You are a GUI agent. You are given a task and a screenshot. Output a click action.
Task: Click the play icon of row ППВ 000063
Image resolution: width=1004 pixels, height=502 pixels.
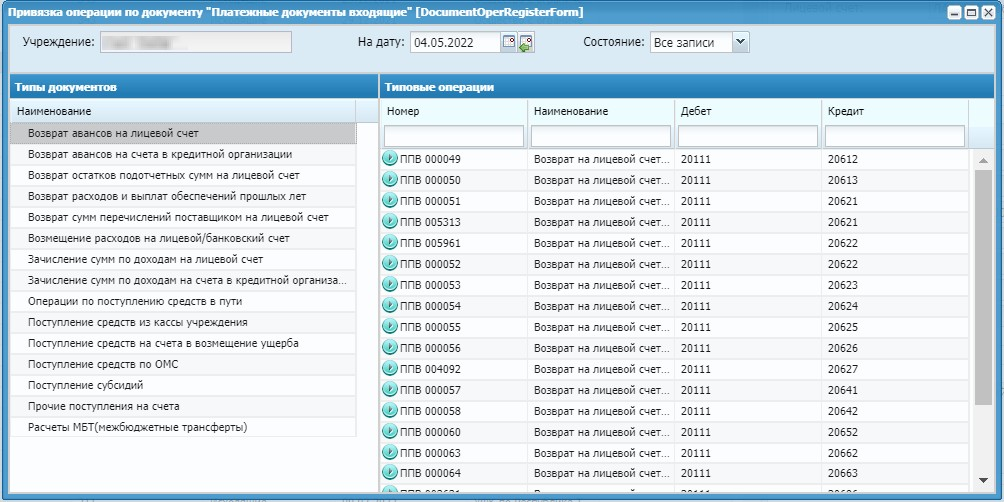coord(390,453)
